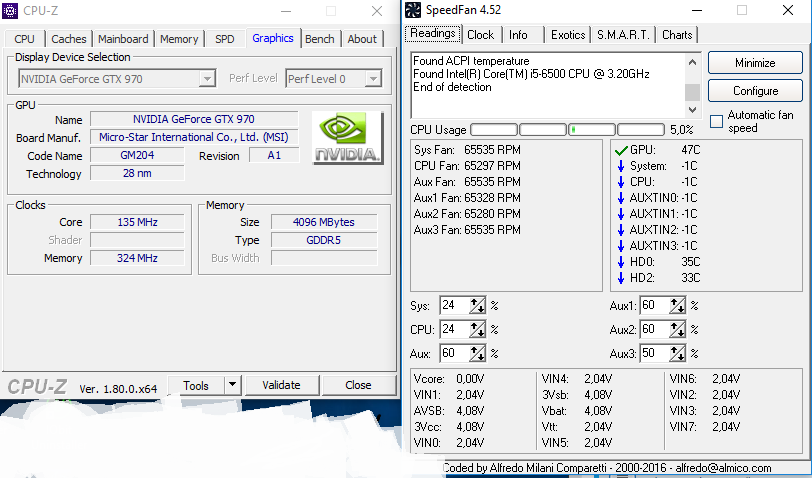
Task: Click the Technology 28 nm value
Action: tap(137, 173)
